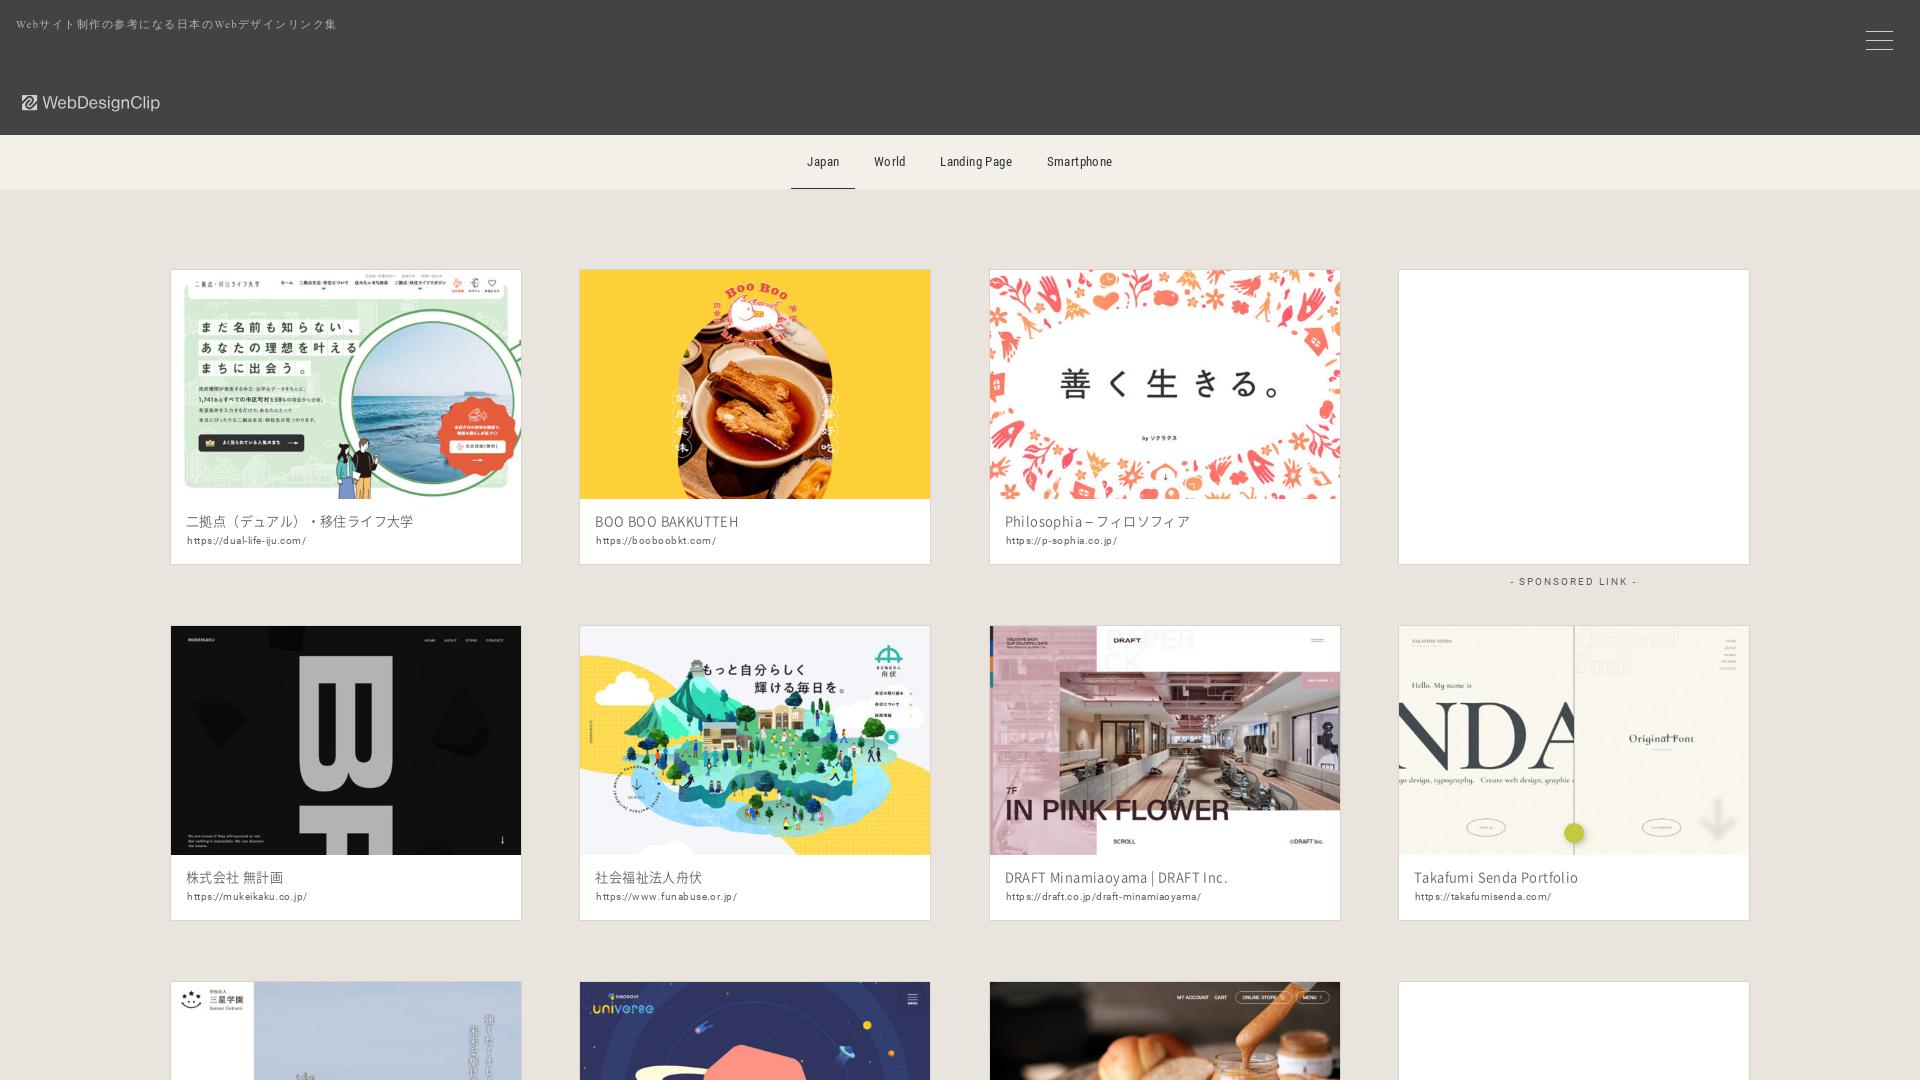Switch to the World tab

click(x=890, y=162)
